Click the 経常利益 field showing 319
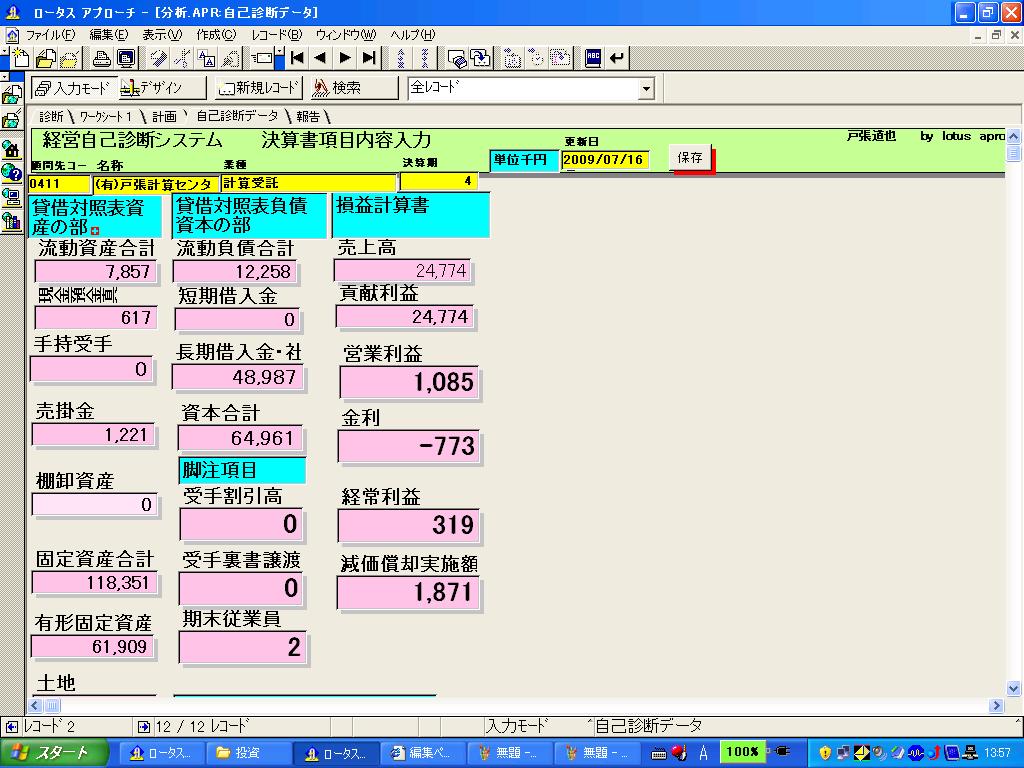1024x768 pixels. [409, 525]
